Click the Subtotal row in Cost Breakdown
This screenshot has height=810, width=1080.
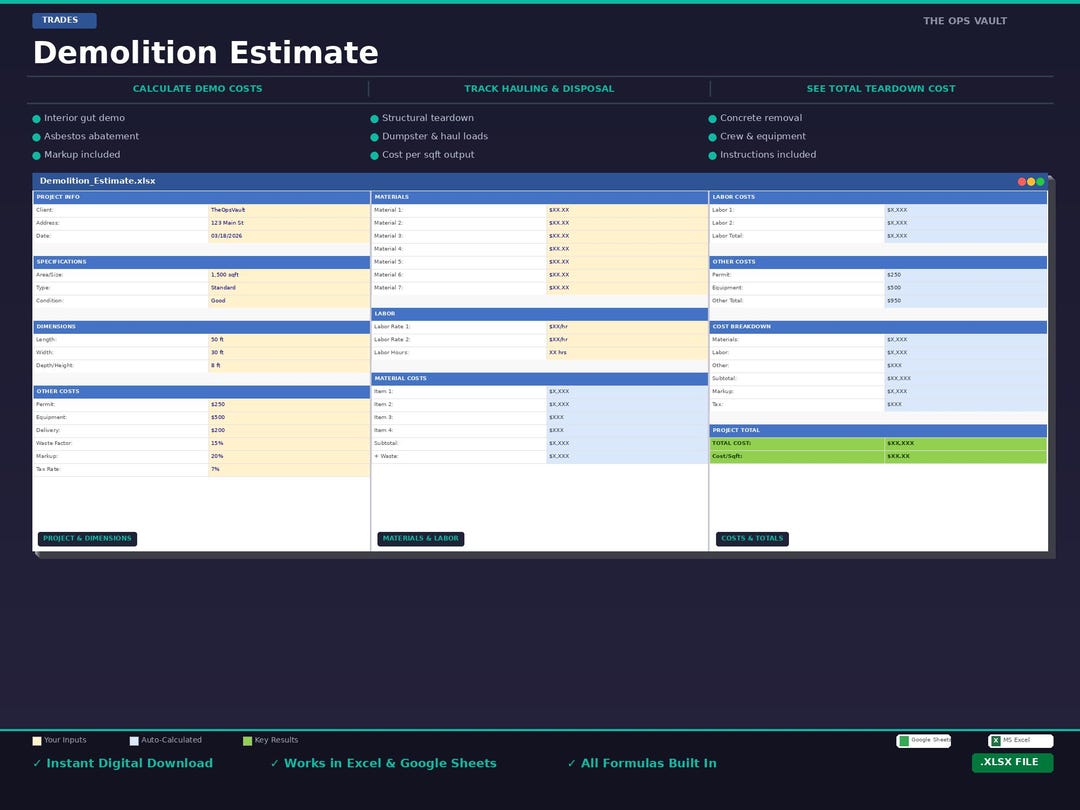878,379
